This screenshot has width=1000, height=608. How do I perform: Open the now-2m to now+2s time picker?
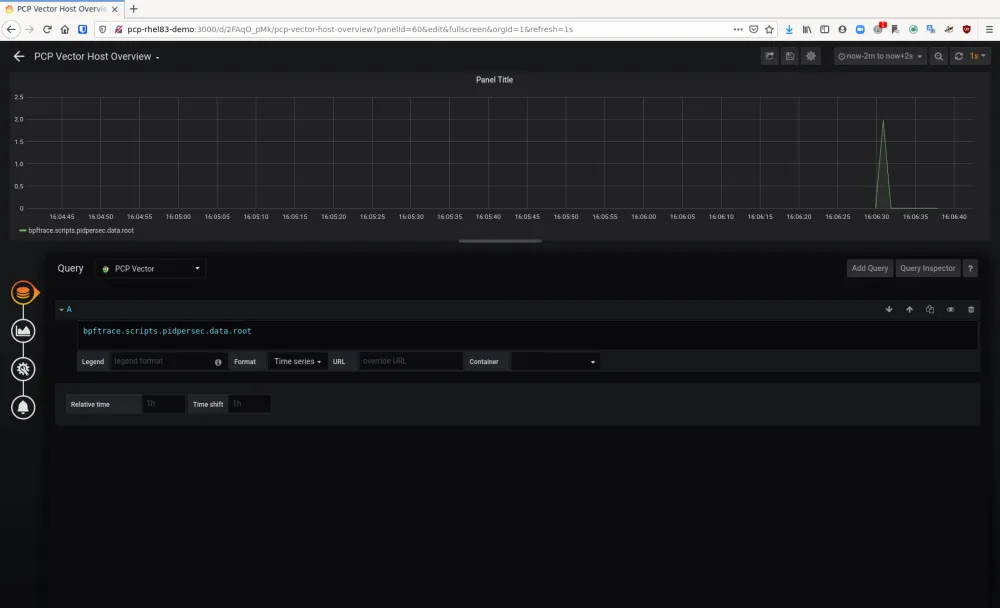point(877,56)
